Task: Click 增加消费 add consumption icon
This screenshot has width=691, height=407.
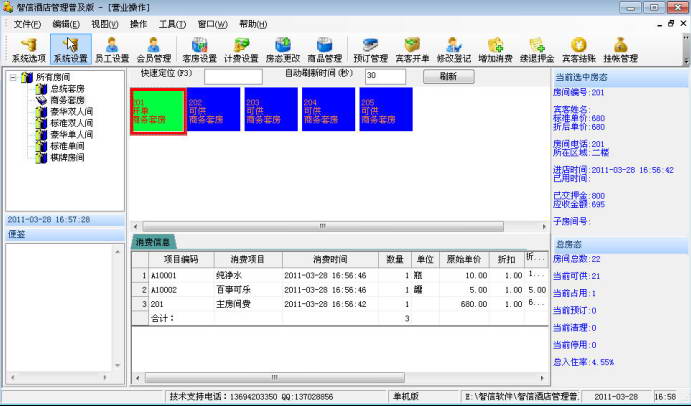Action: coord(495,50)
